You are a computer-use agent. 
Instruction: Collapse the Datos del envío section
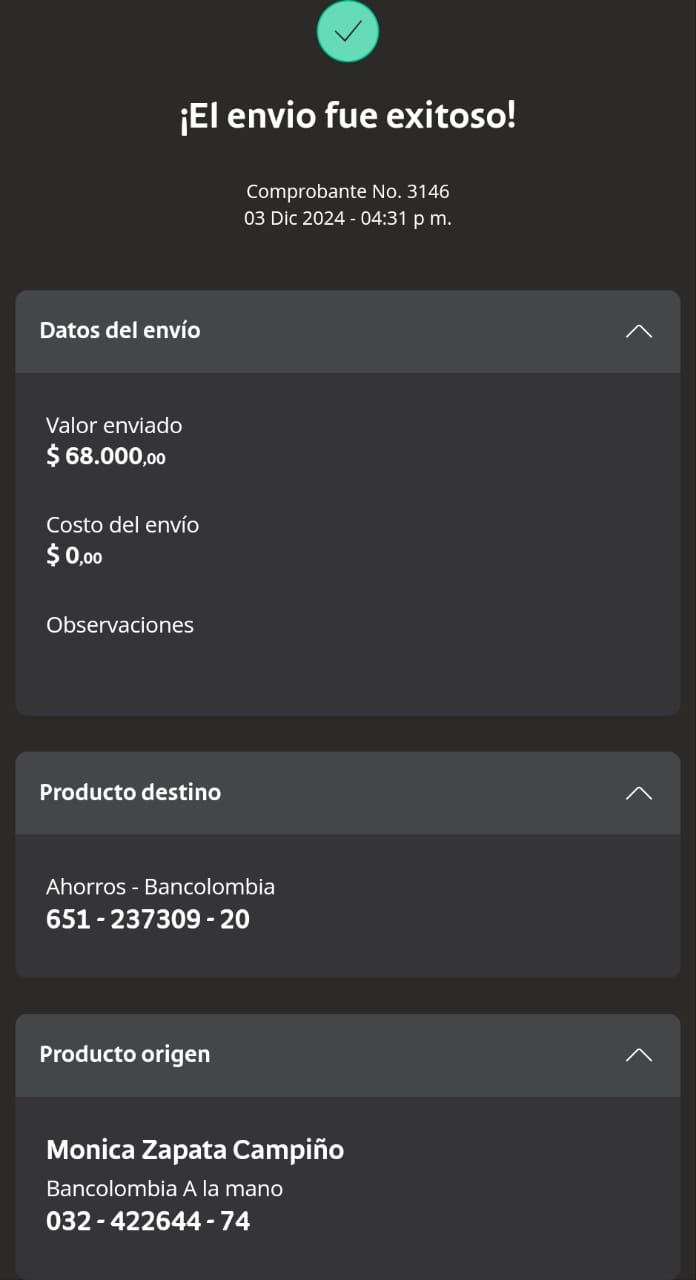point(638,331)
